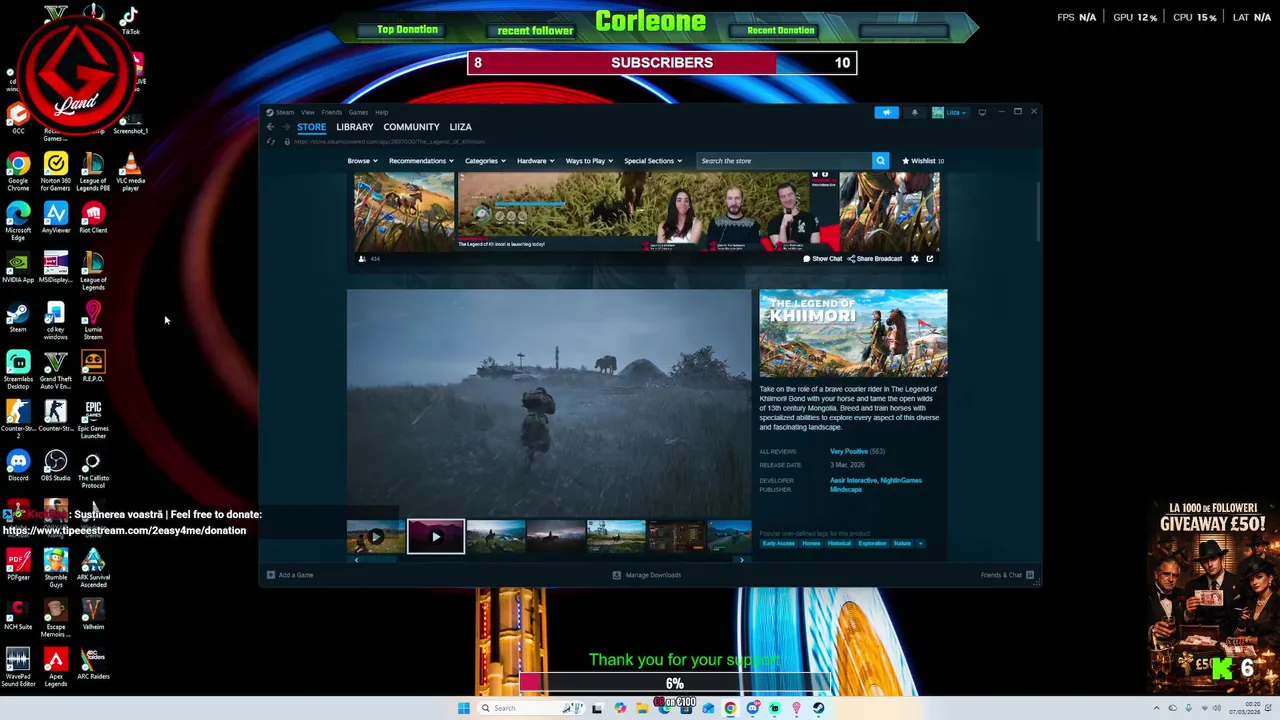Expand the Ways to Play menu
The width and height of the screenshot is (1280, 720).
click(x=589, y=161)
